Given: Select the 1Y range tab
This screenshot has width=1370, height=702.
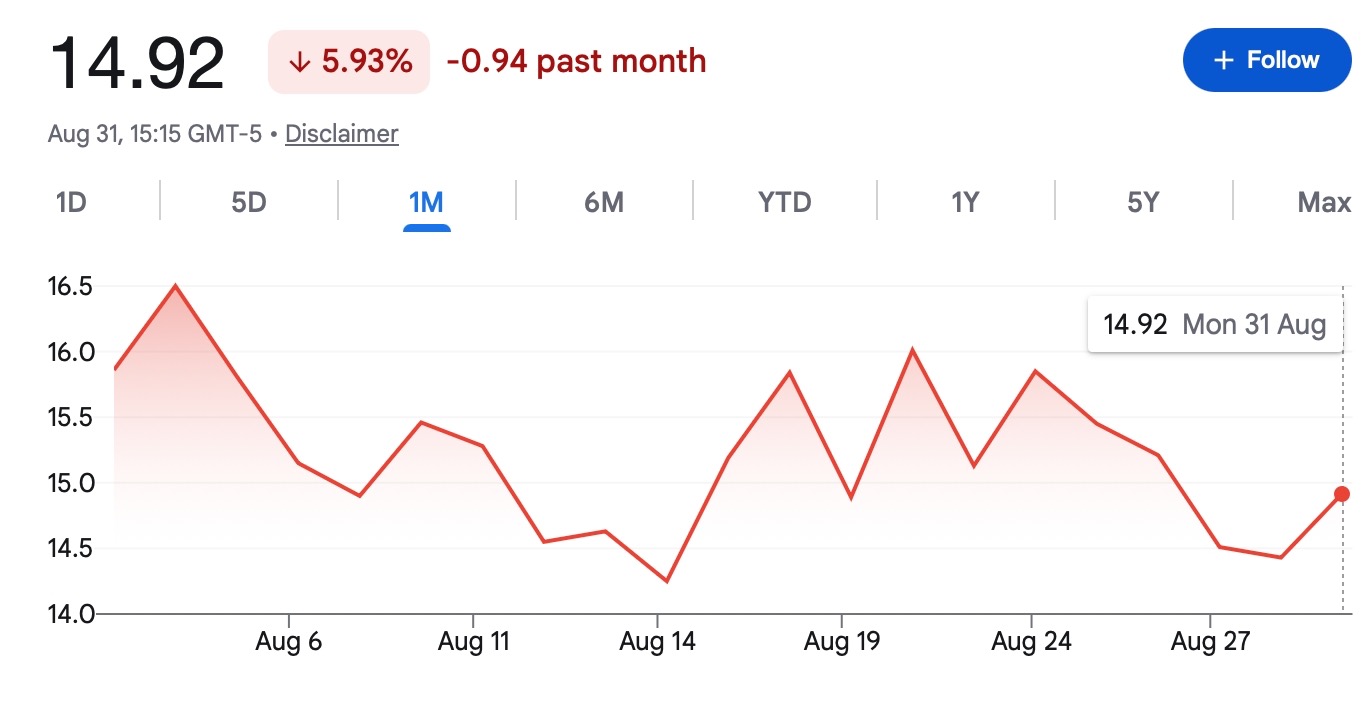Looking at the screenshot, I should [965, 203].
